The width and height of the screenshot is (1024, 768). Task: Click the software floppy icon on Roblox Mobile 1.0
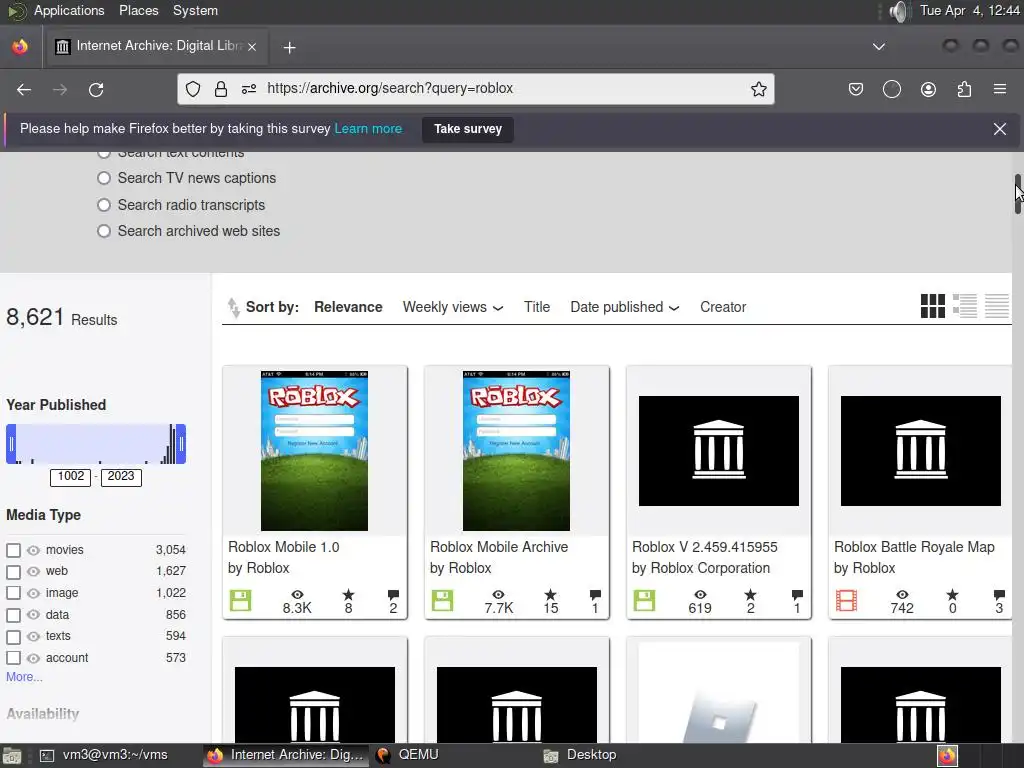tap(240, 600)
